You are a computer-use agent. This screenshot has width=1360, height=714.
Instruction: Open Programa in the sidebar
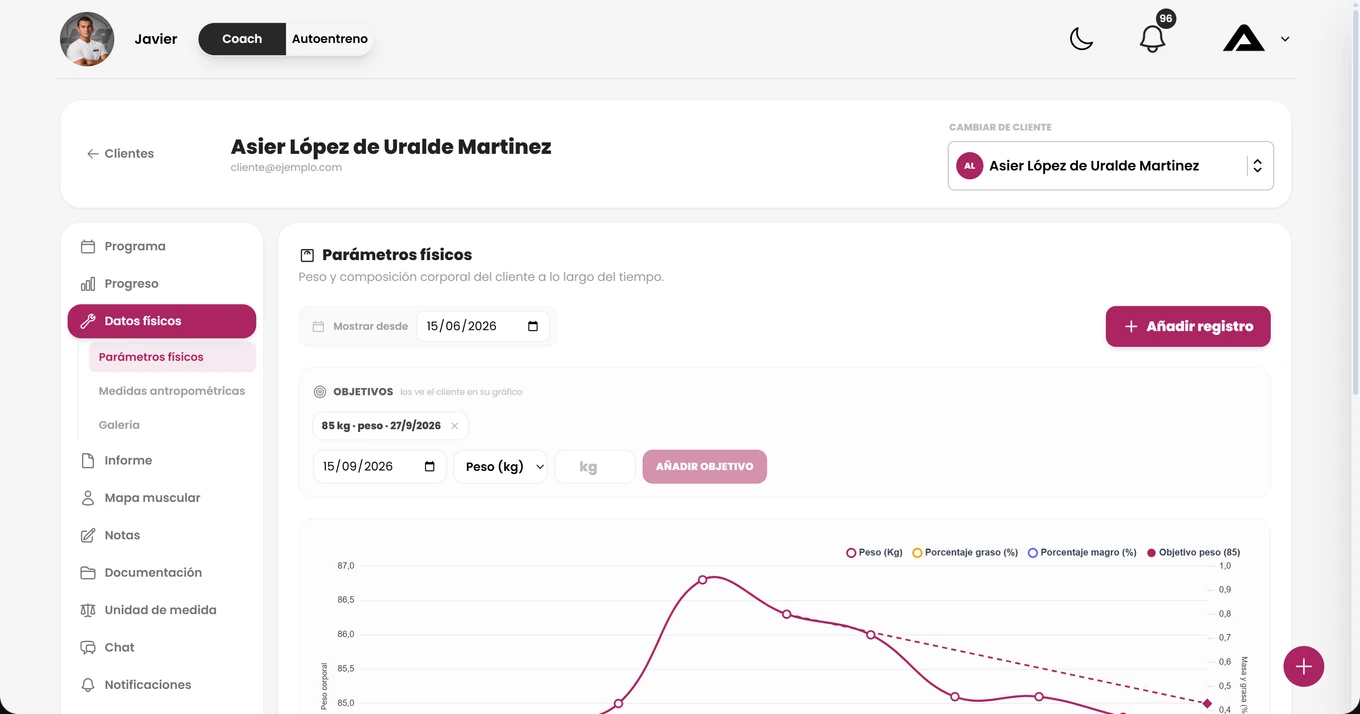(x=161, y=247)
